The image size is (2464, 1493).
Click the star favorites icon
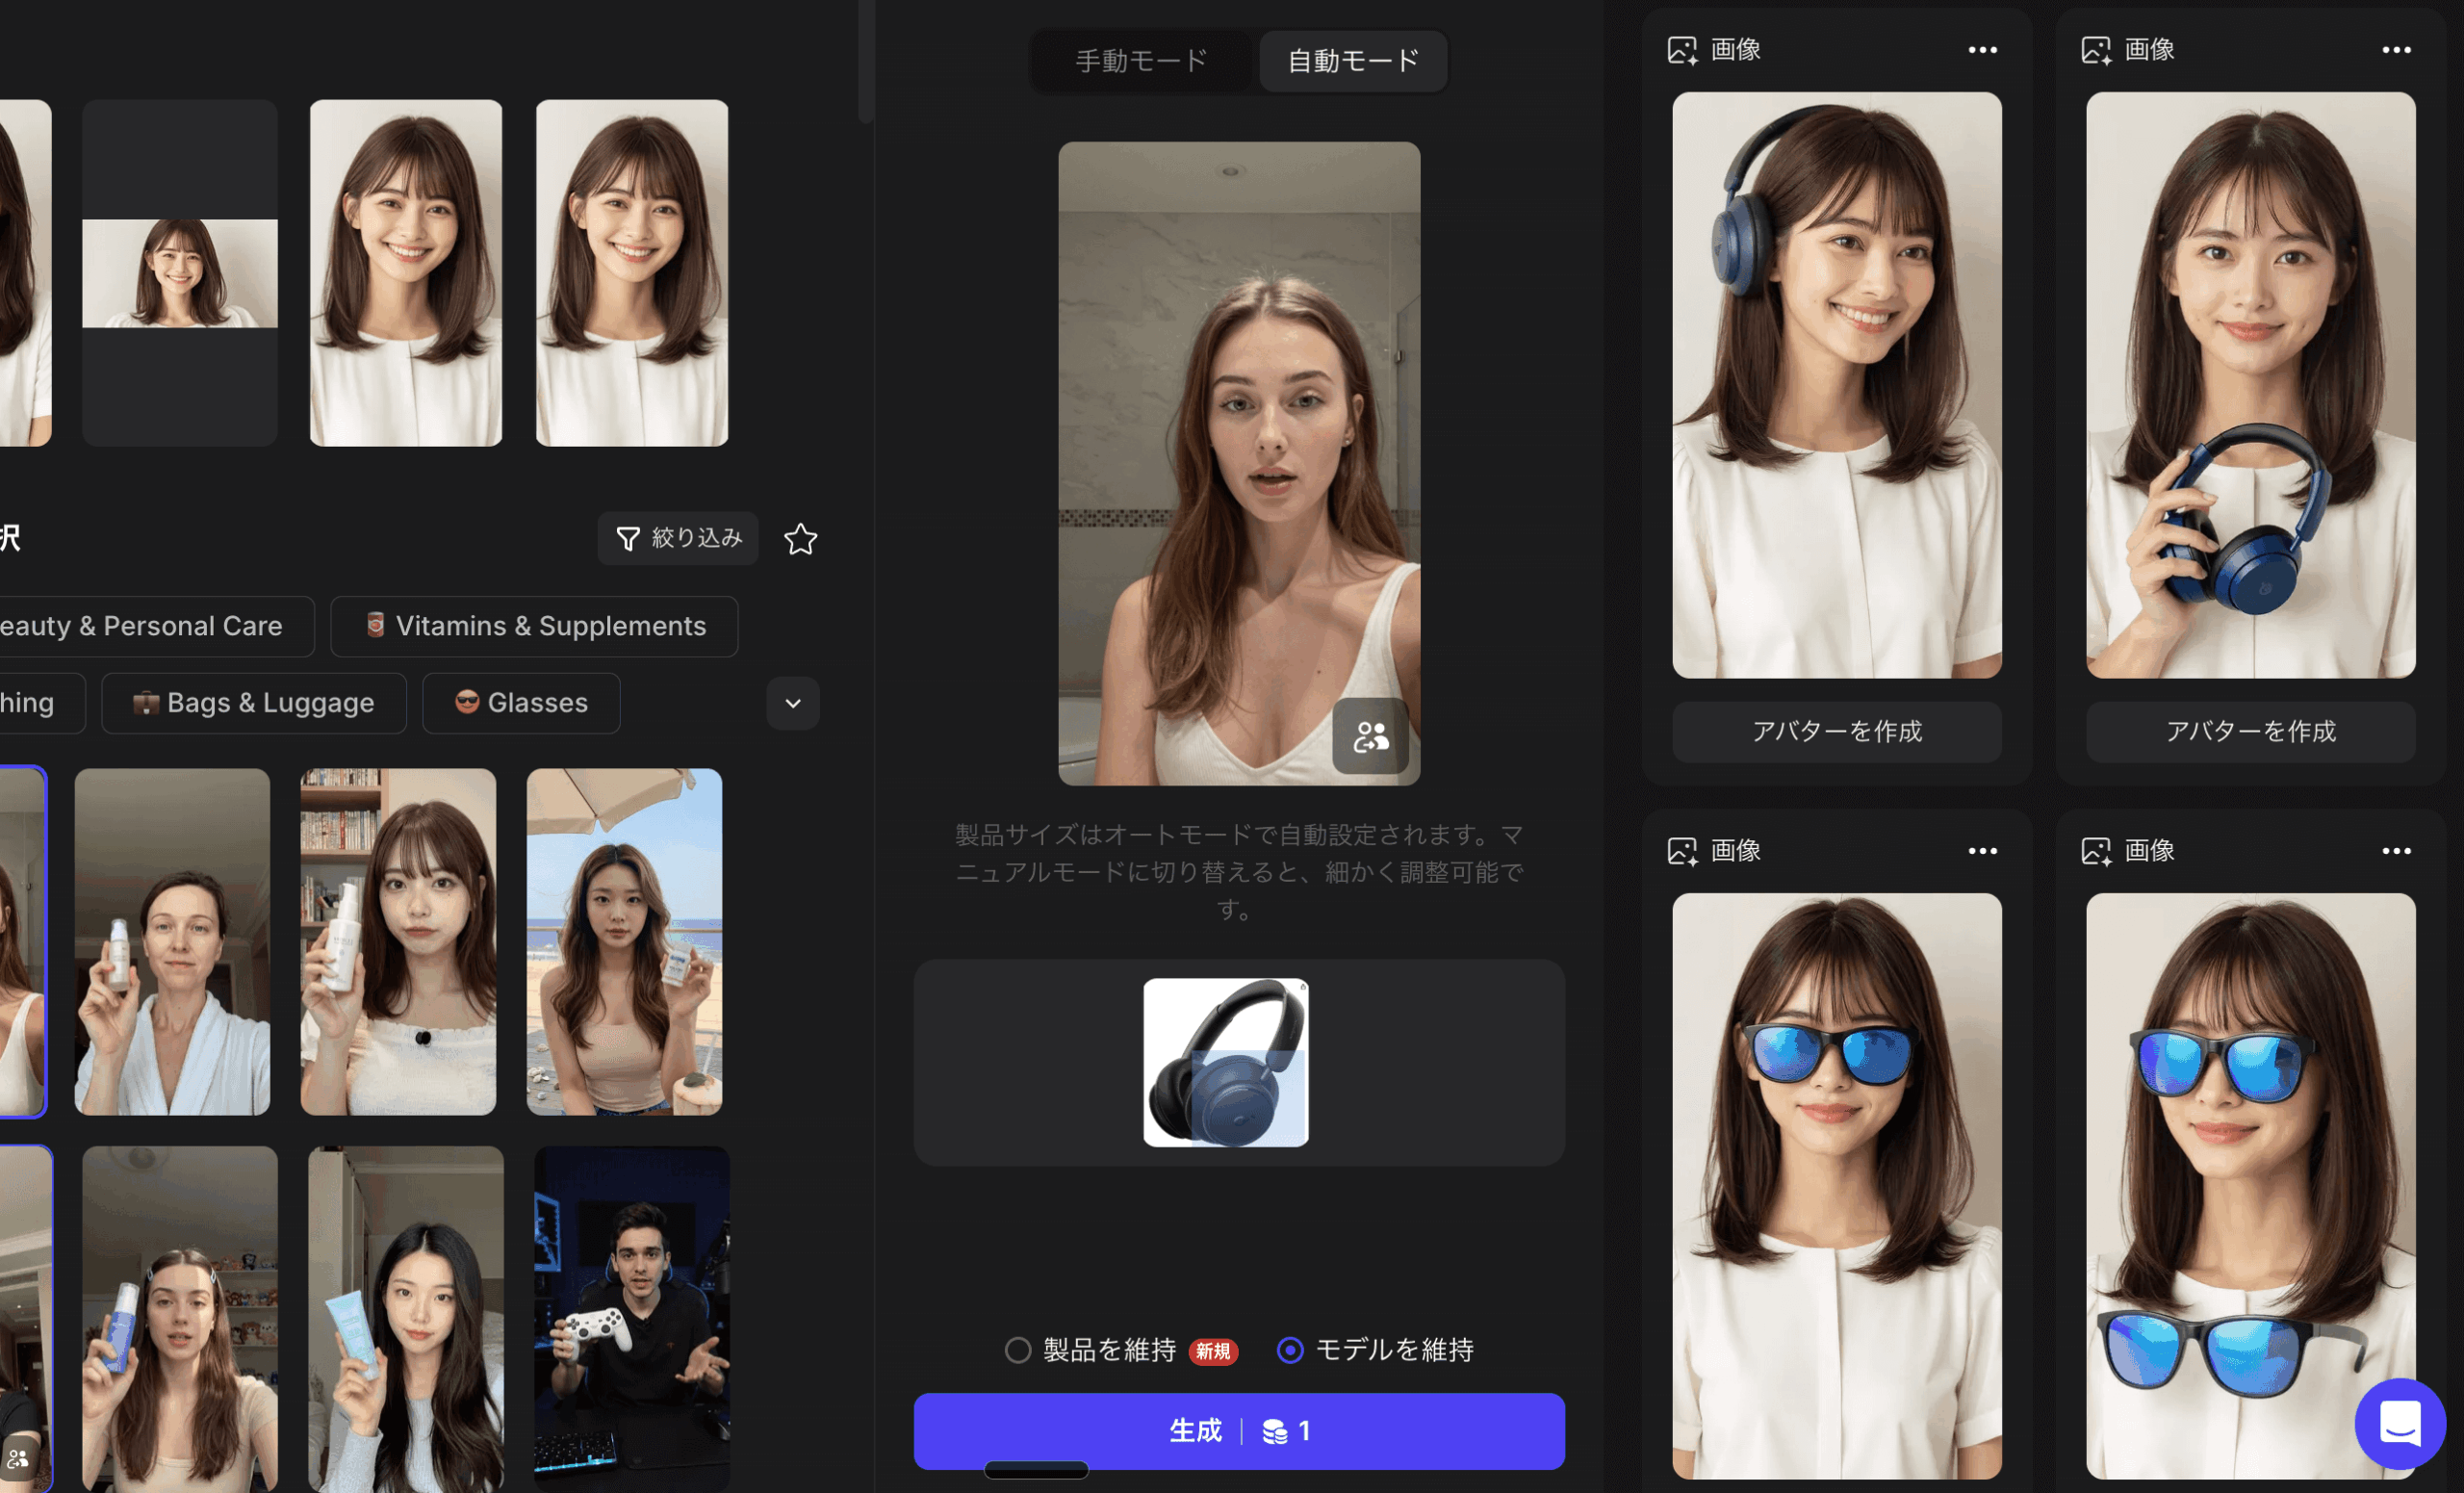coord(800,539)
